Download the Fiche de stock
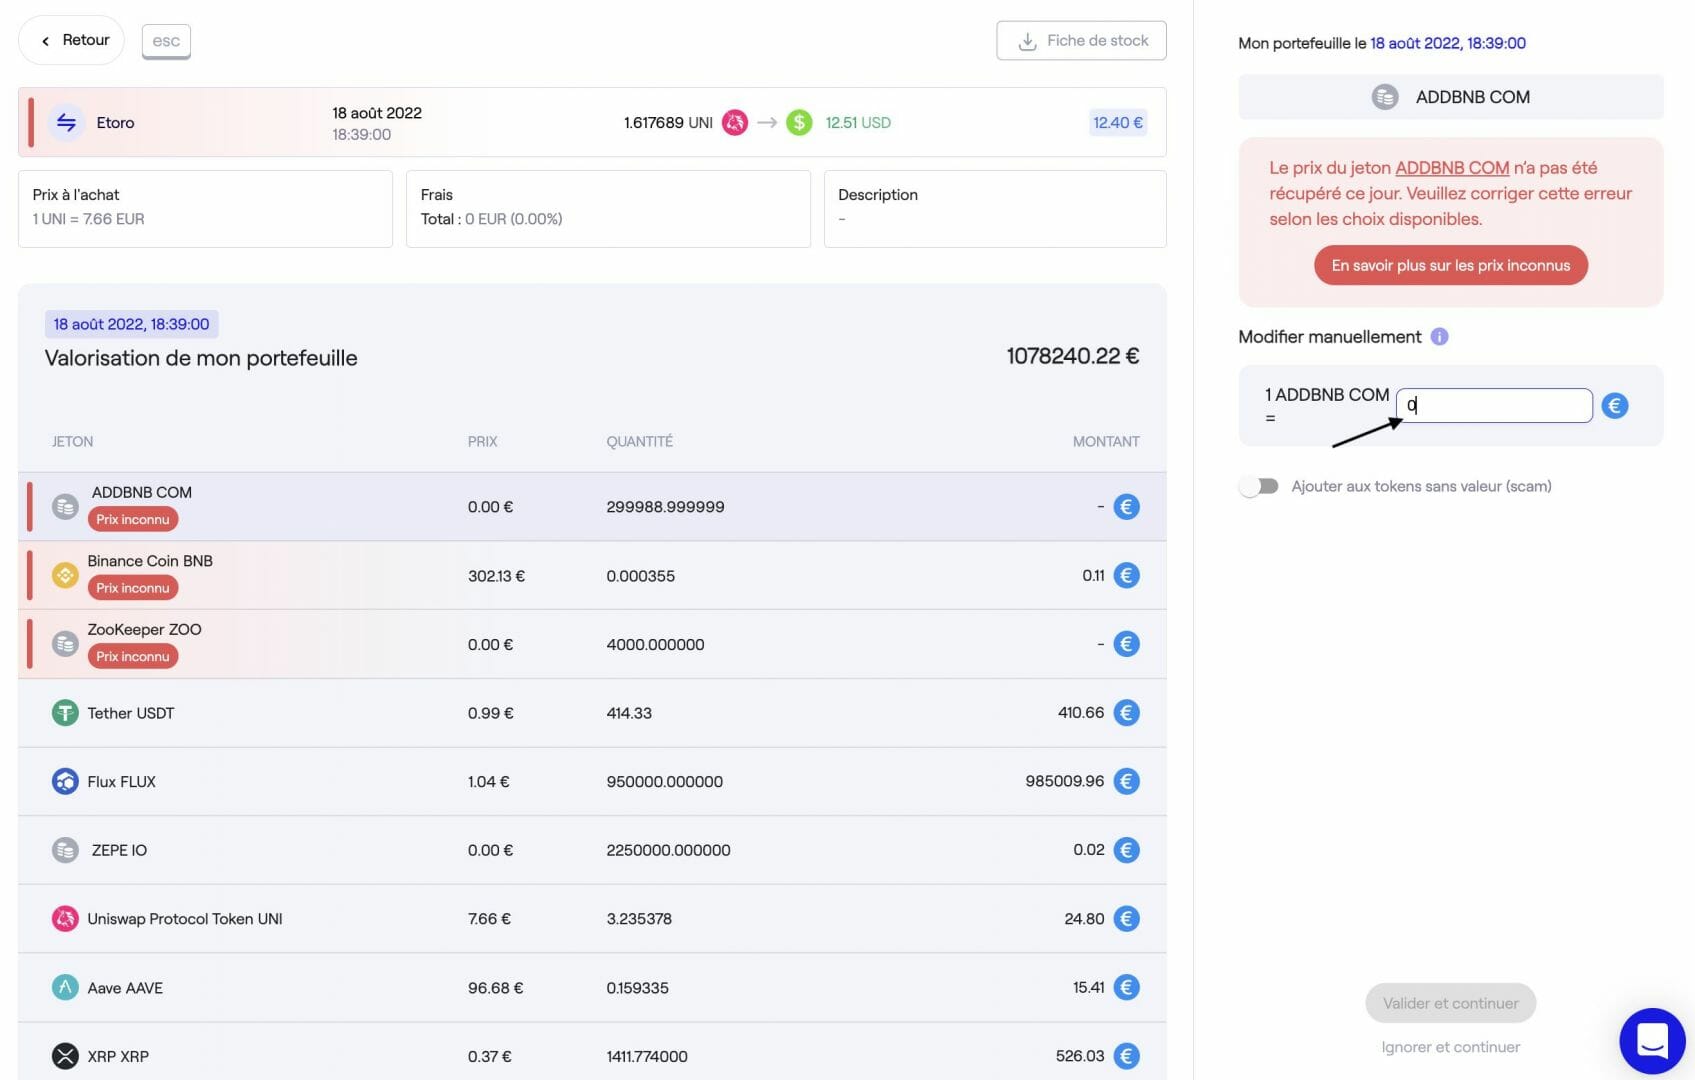Screen dimensions: 1695x1080 pos(1081,41)
